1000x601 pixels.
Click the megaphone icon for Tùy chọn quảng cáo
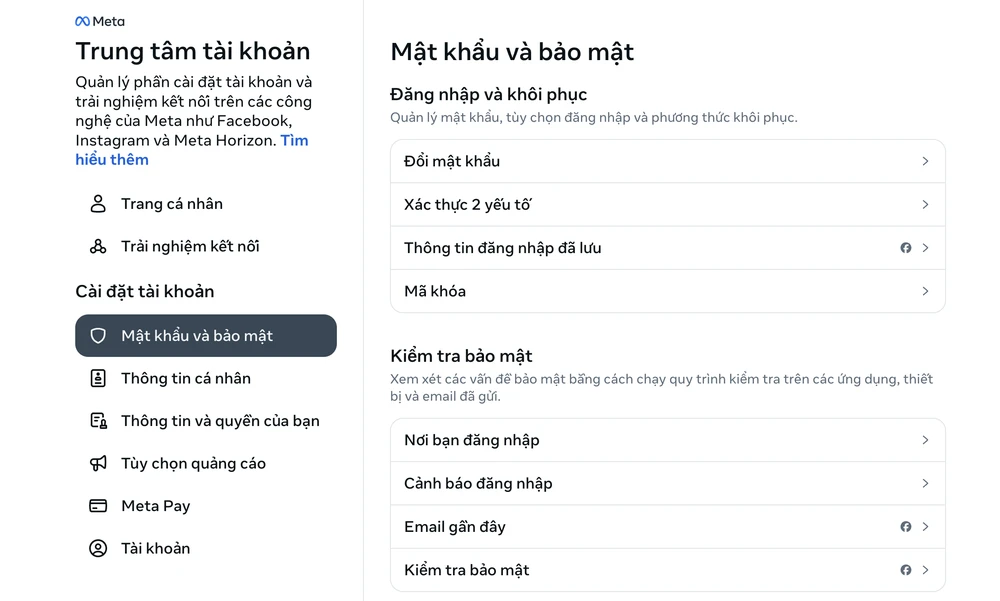[x=97, y=463]
